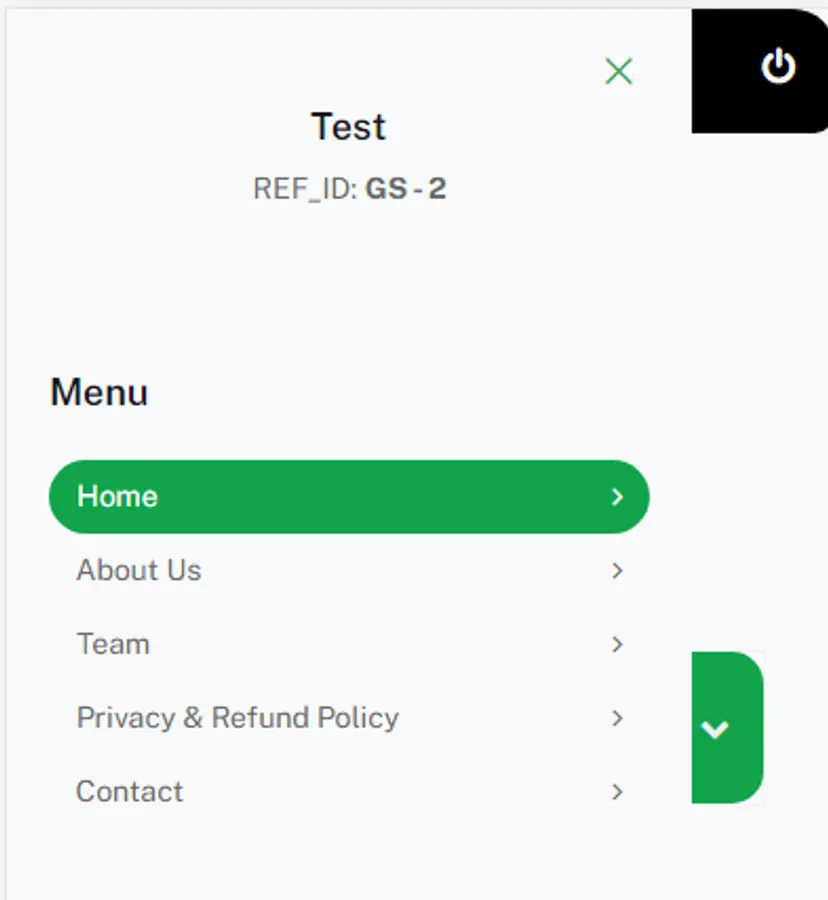Navigate to the Contact page
828x900 pixels.
[130, 792]
